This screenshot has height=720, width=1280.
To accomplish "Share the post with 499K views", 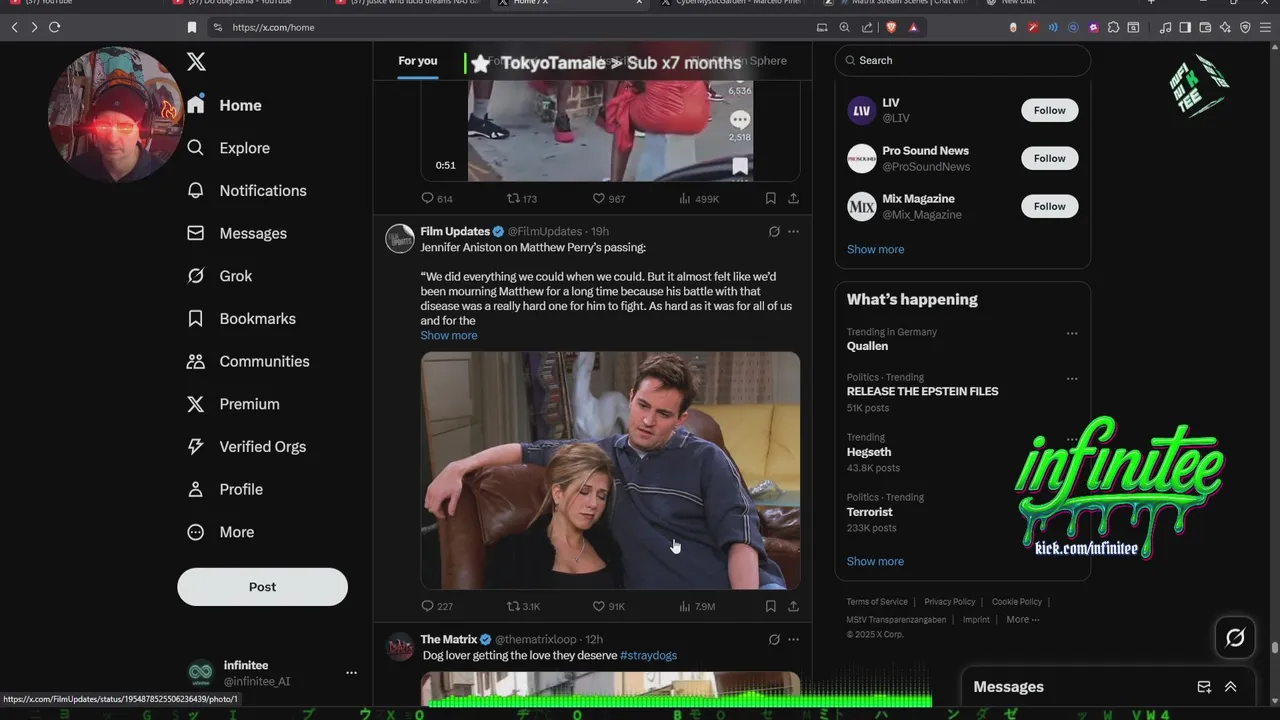I will [x=793, y=199].
